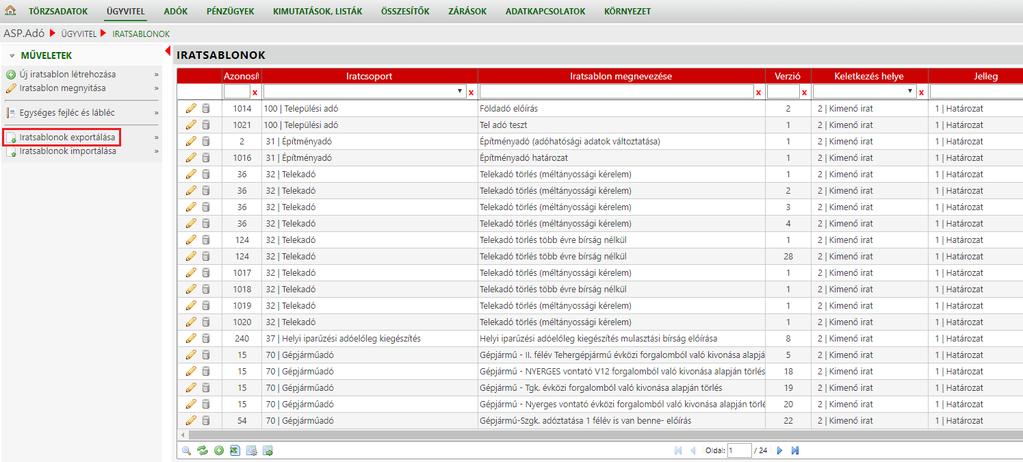The height and width of the screenshot is (462, 1023).
Task: Open the Iratcsoport filter dropdown
Action: click(x=460, y=92)
